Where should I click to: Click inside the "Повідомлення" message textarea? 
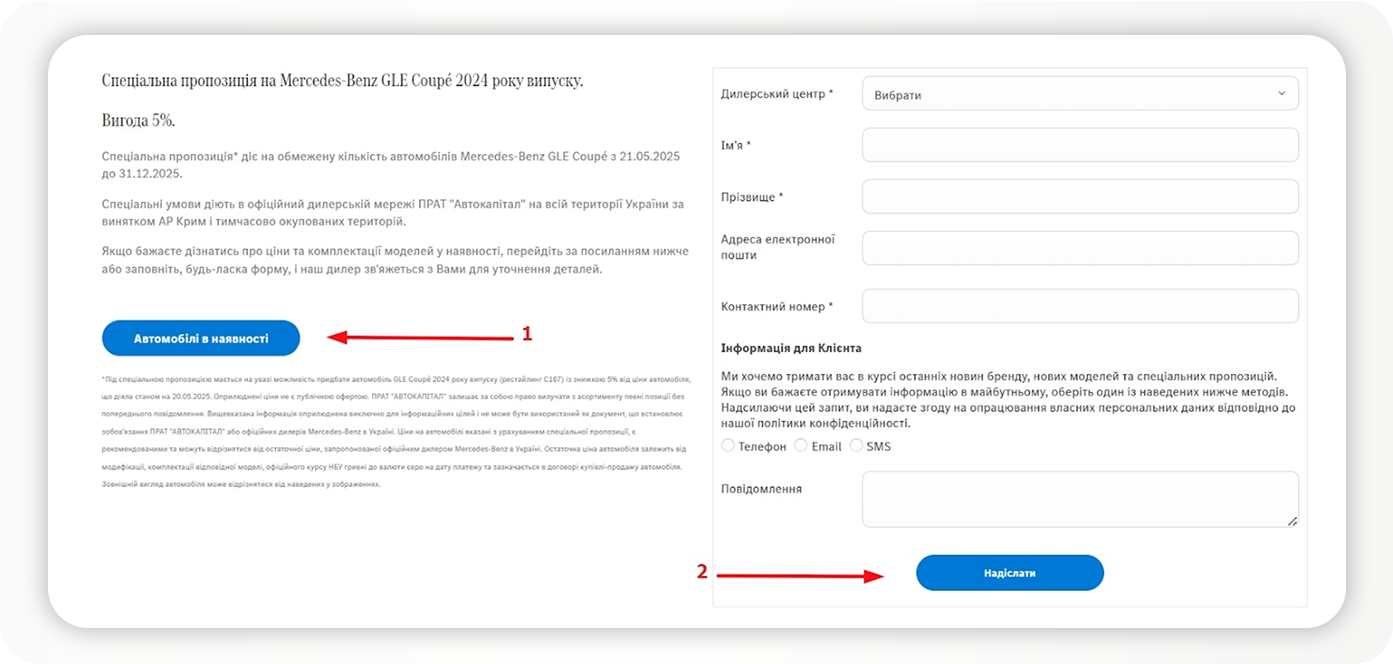[x=1080, y=499]
